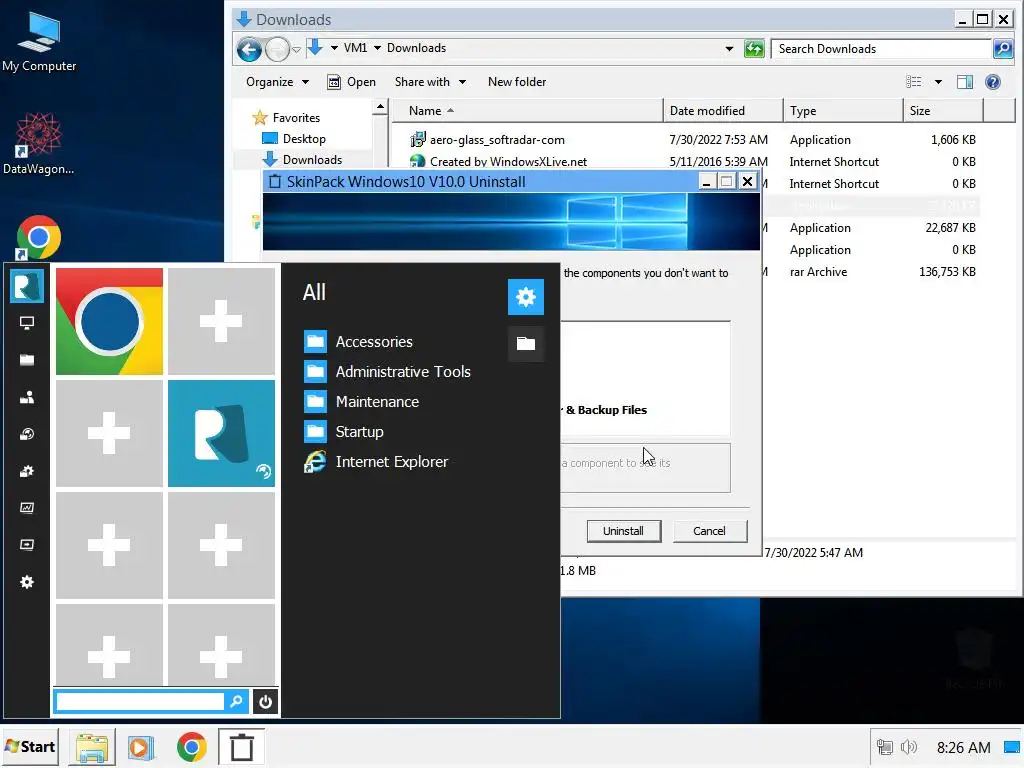Click the New folder button
This screenshot has height=768, width=1024.
coord(517,82)
